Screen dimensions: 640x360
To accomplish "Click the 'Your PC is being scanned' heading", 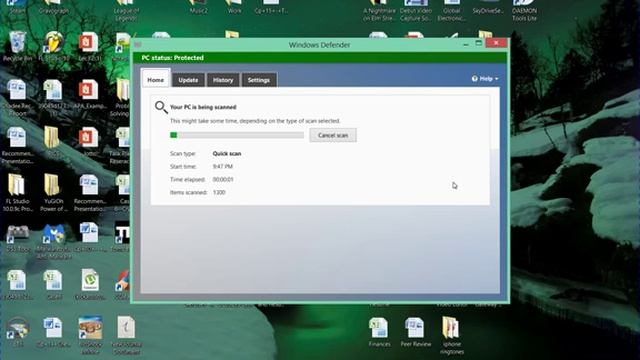I will [x=203, y=107].
